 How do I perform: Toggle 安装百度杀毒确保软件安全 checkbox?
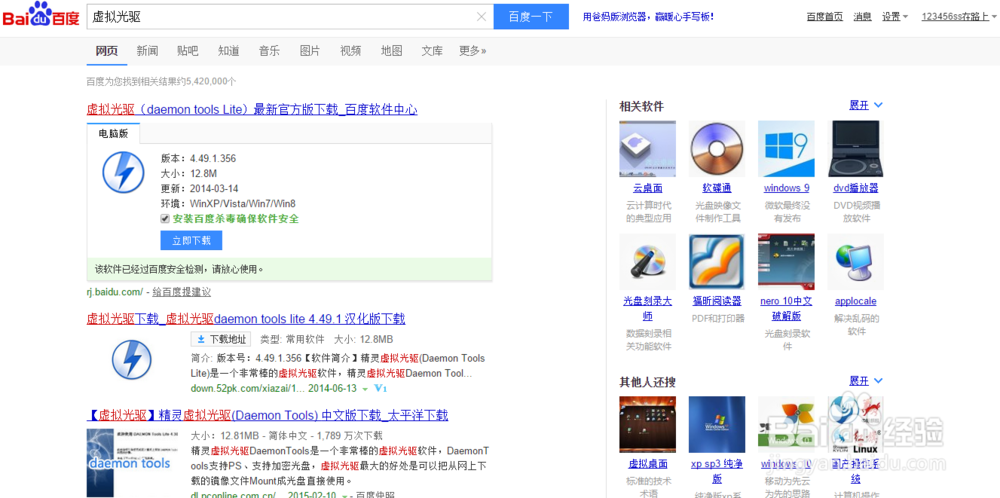165,219
